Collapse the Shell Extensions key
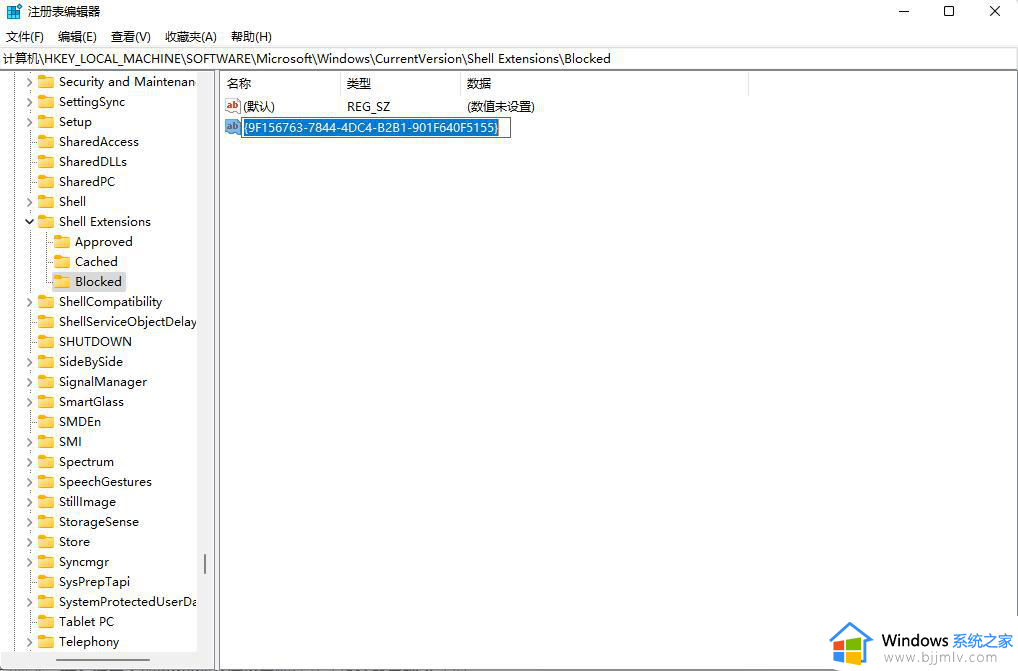Image resolution: width=1018 pixels, height=671 pixels. (29, 222)
